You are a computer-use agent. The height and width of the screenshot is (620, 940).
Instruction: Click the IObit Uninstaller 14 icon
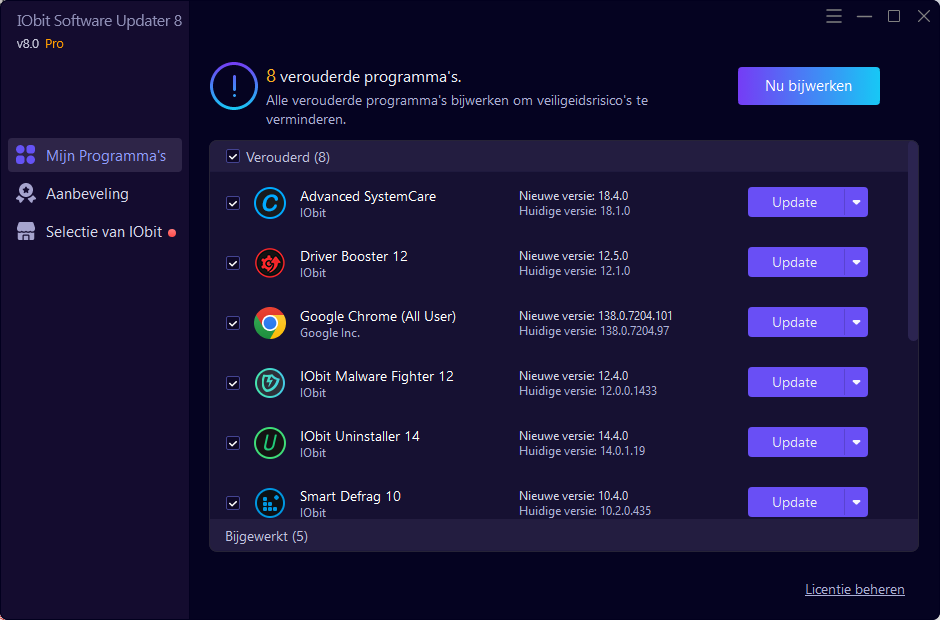270,443
